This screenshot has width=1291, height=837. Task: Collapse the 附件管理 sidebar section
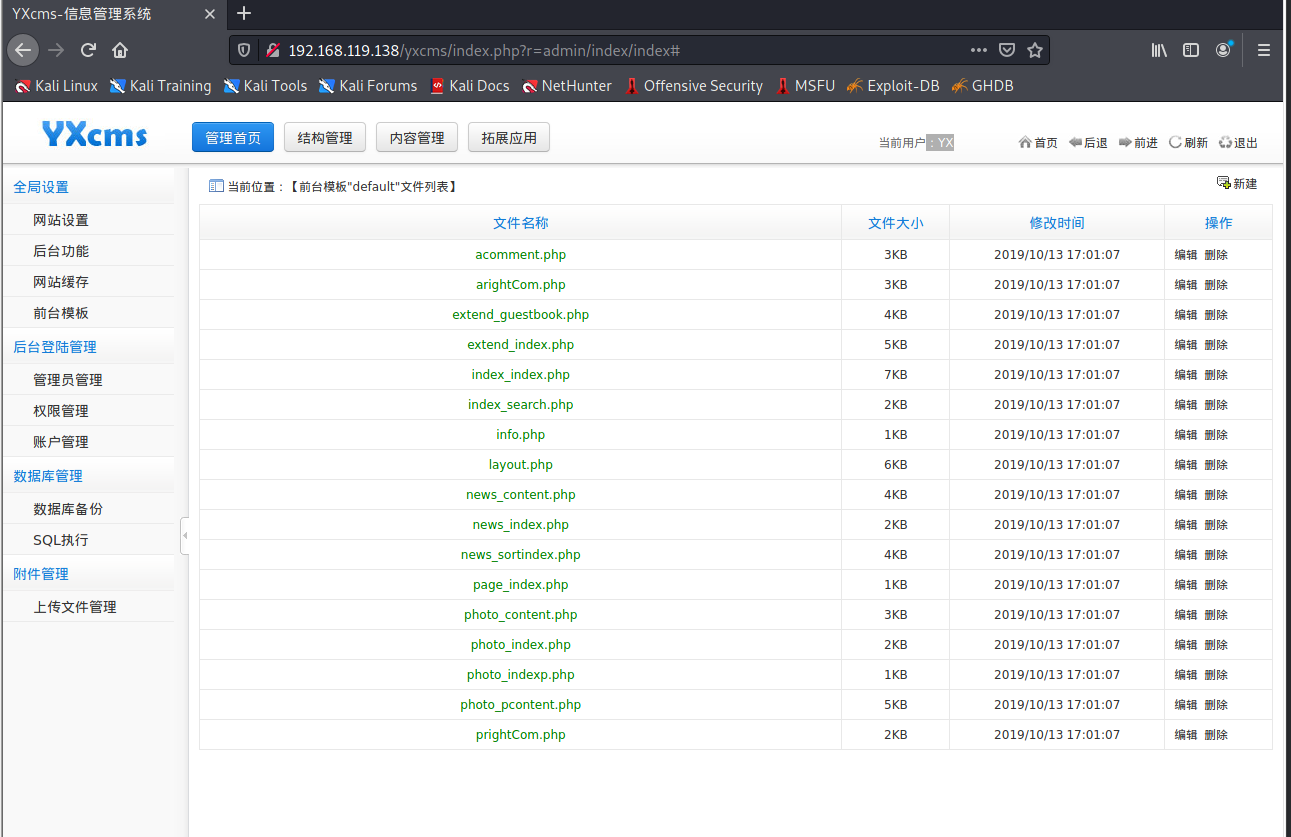pyautogui.click(x=41, y=574)
